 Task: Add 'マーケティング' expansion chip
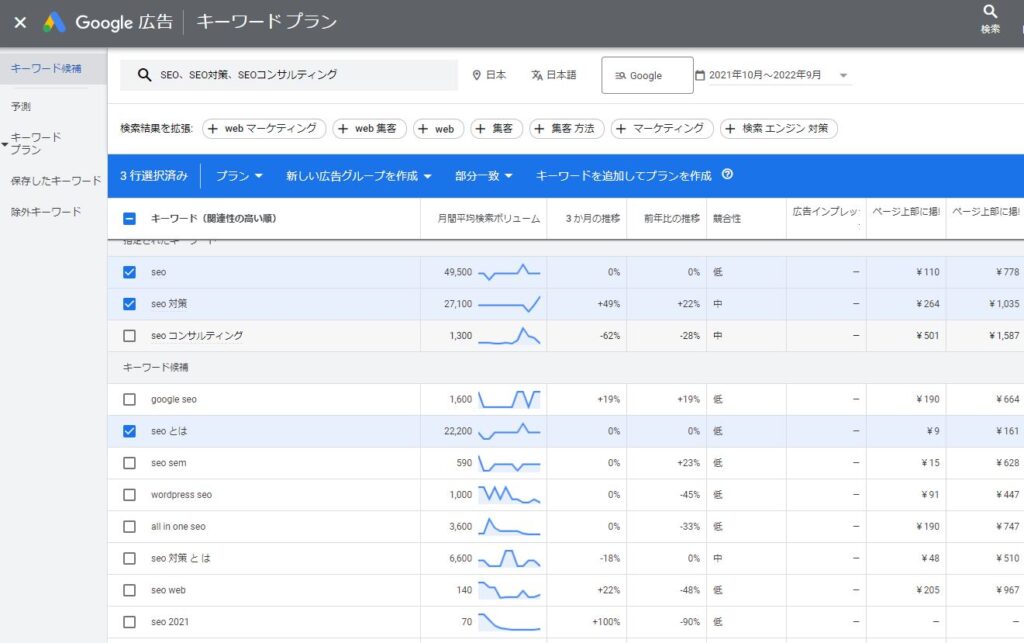coord(662,129)
